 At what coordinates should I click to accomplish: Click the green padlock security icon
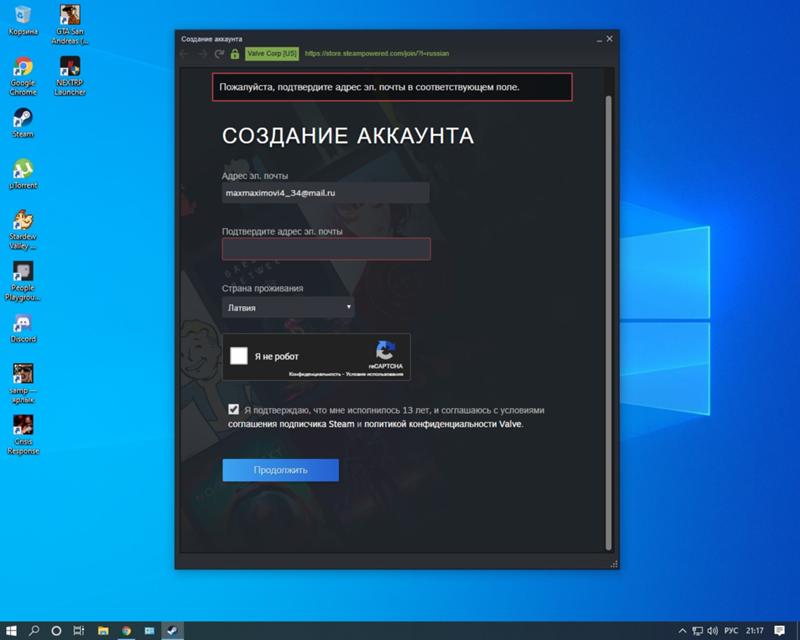tap(235, 54)
